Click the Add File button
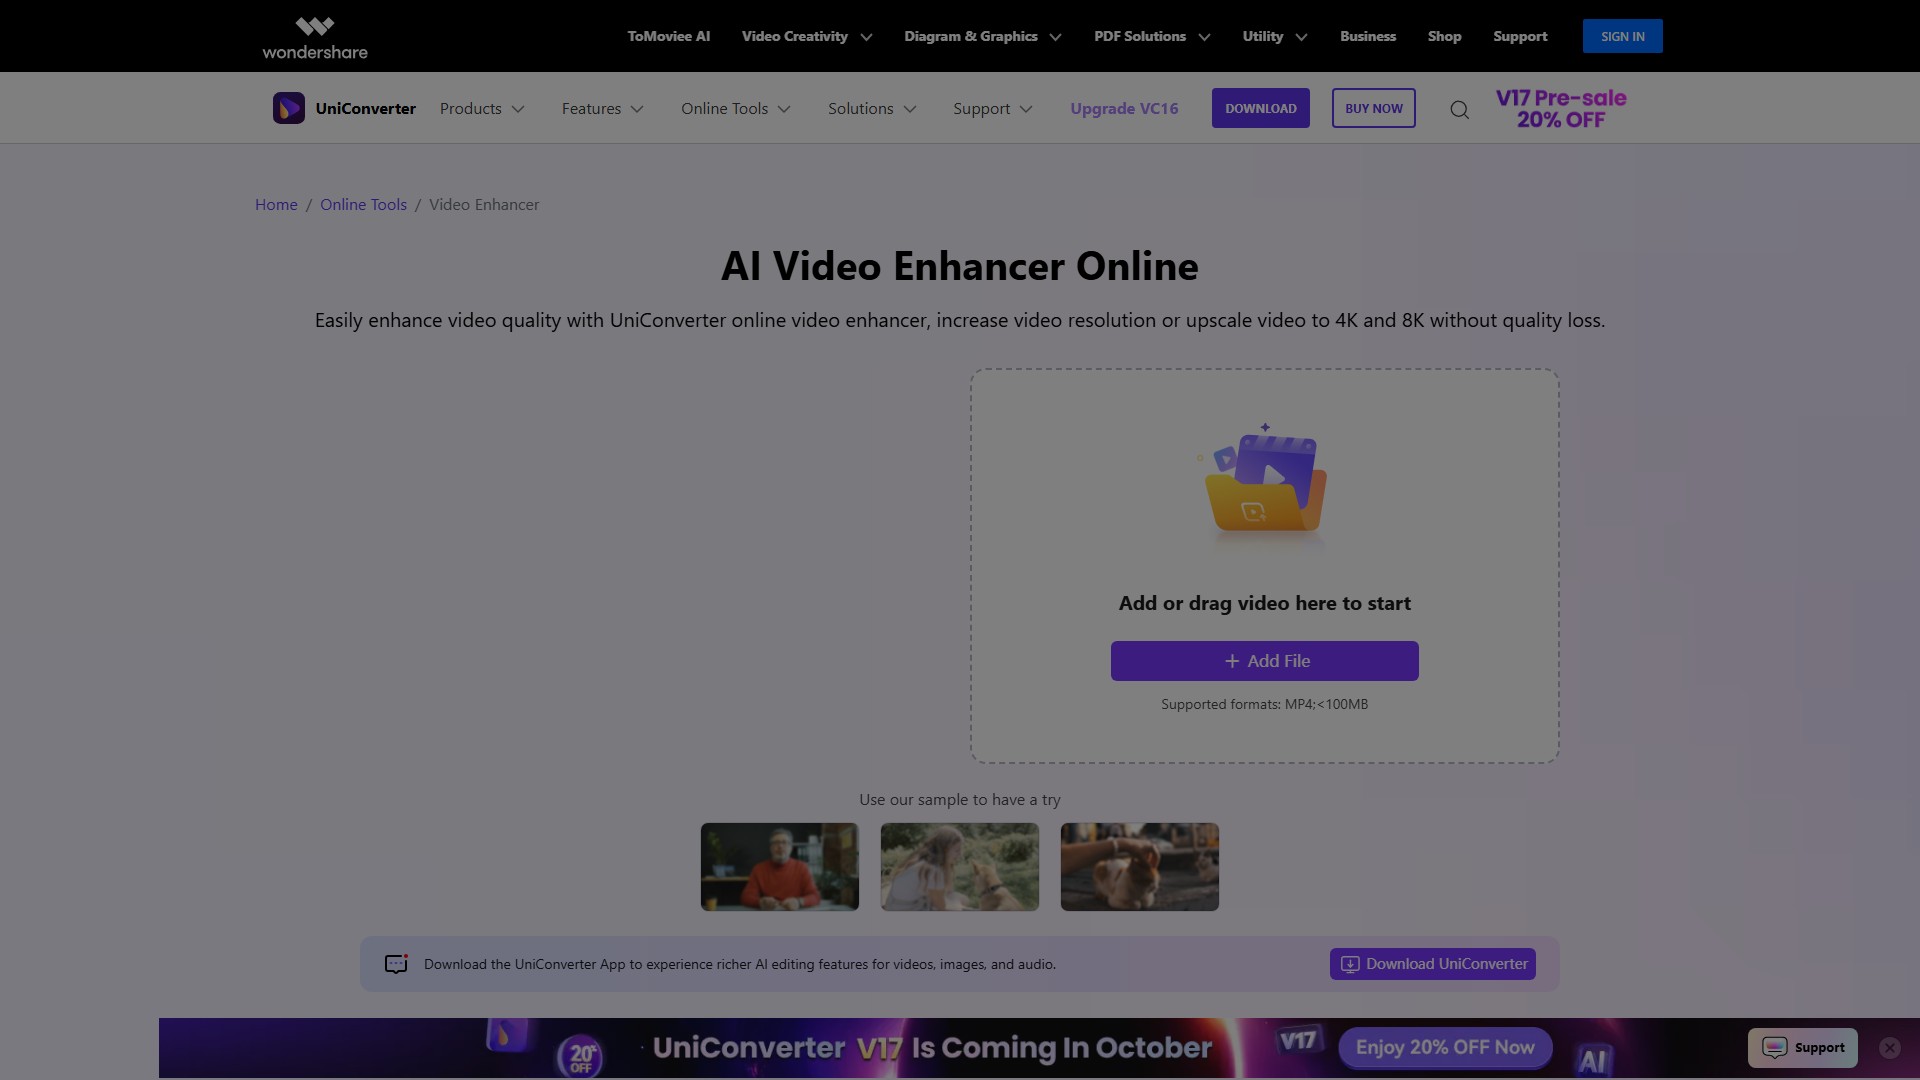 tap(1264, 661)
